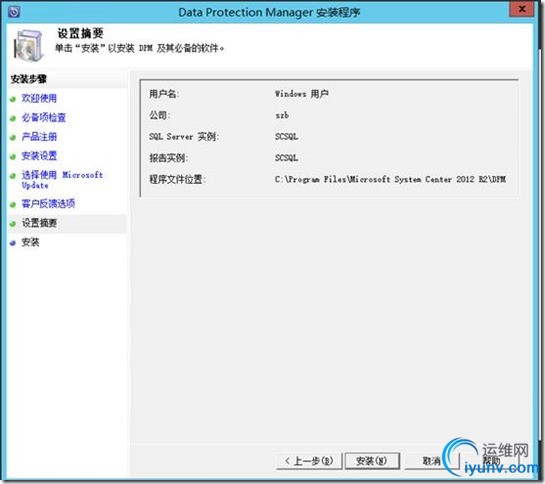Viewport: 545px width, 484px height.
Task: Click the C:\Program Files install path value
Action: point(390,179)
